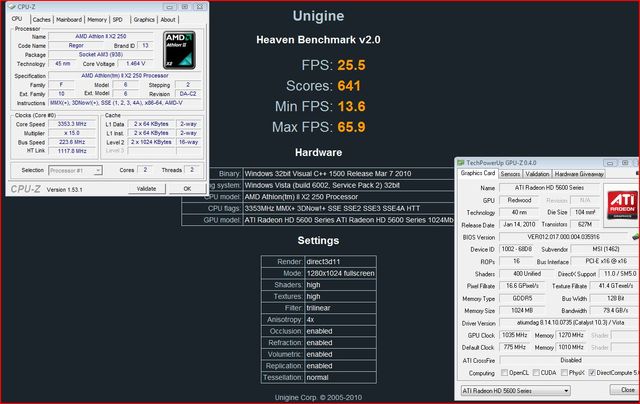Toggle the CUDA checkbox in GPU-Z

pos(536,373)
